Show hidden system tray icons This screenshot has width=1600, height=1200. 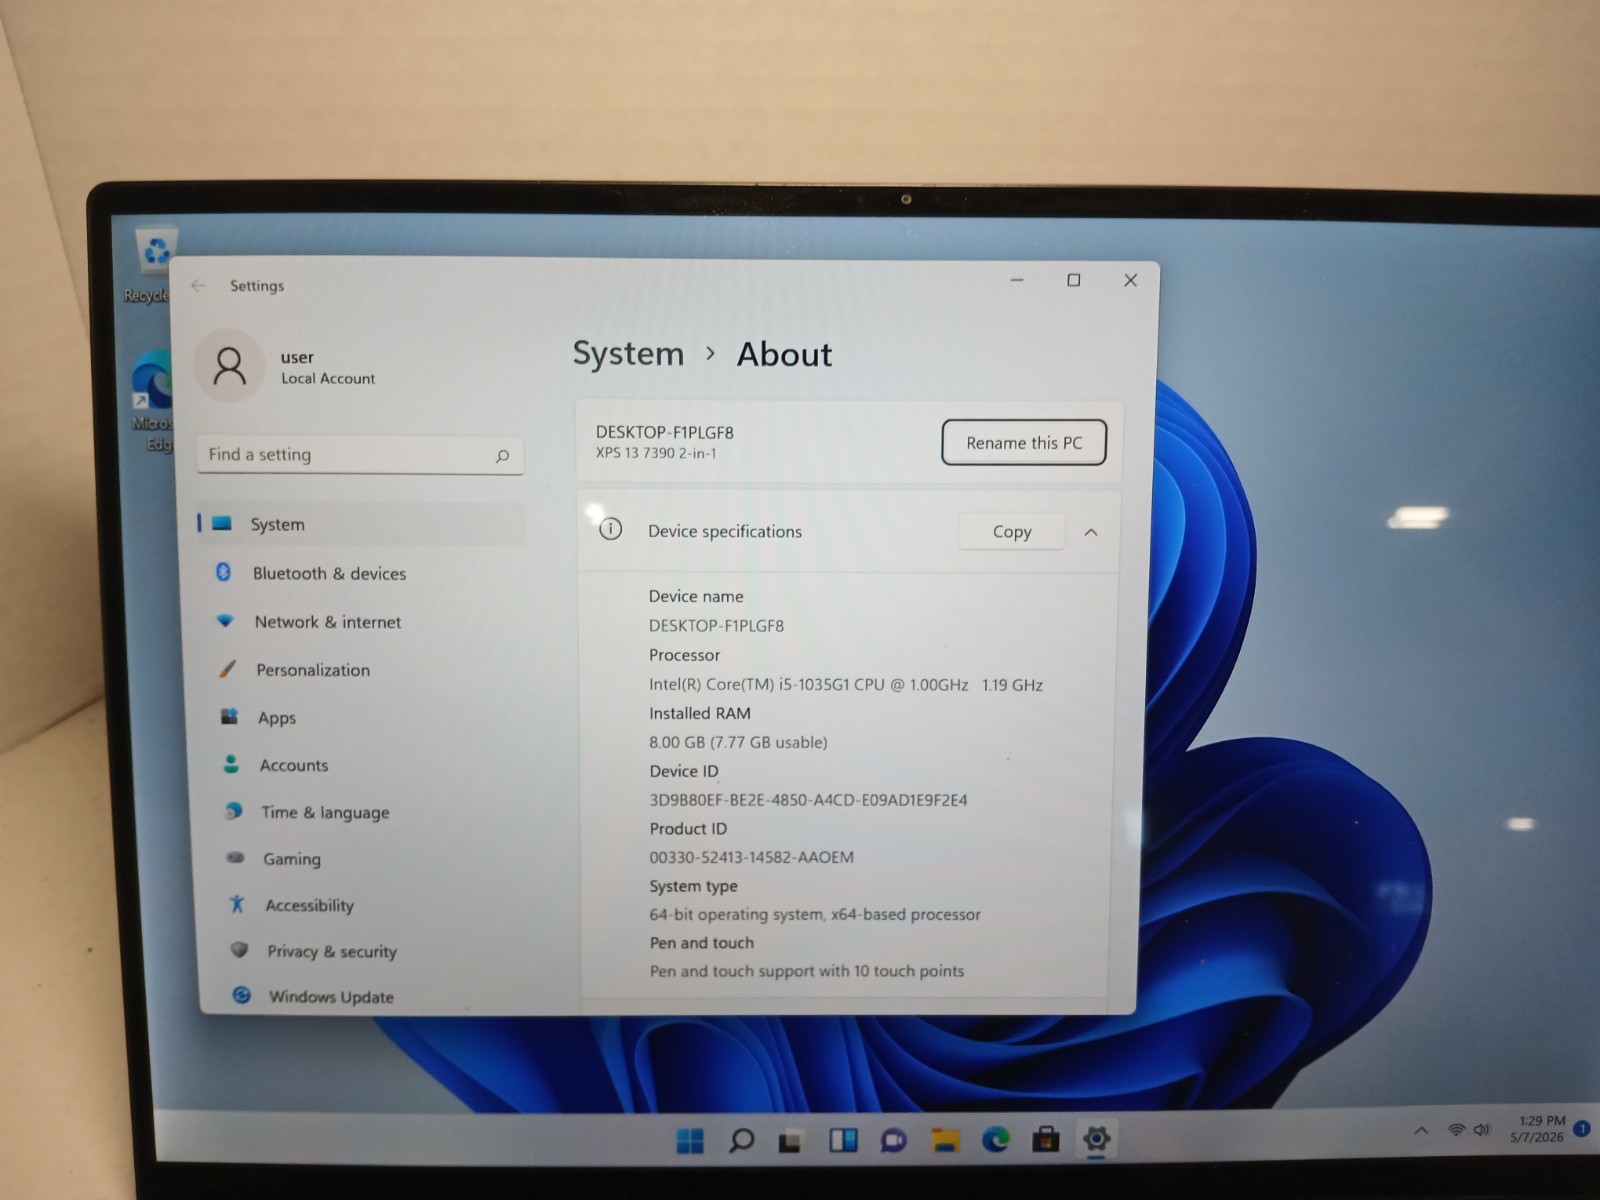(1421, 1131)
